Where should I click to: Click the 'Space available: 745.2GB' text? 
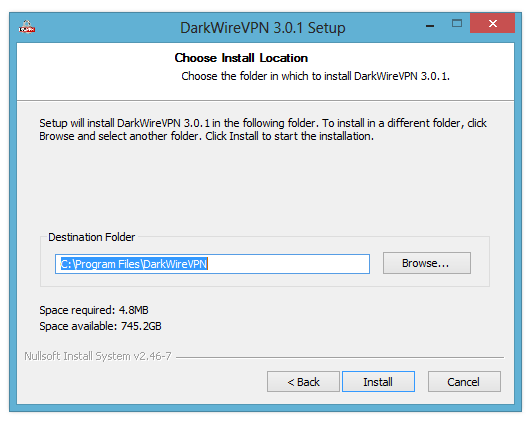pyautogui.click(x=100, y=326)
